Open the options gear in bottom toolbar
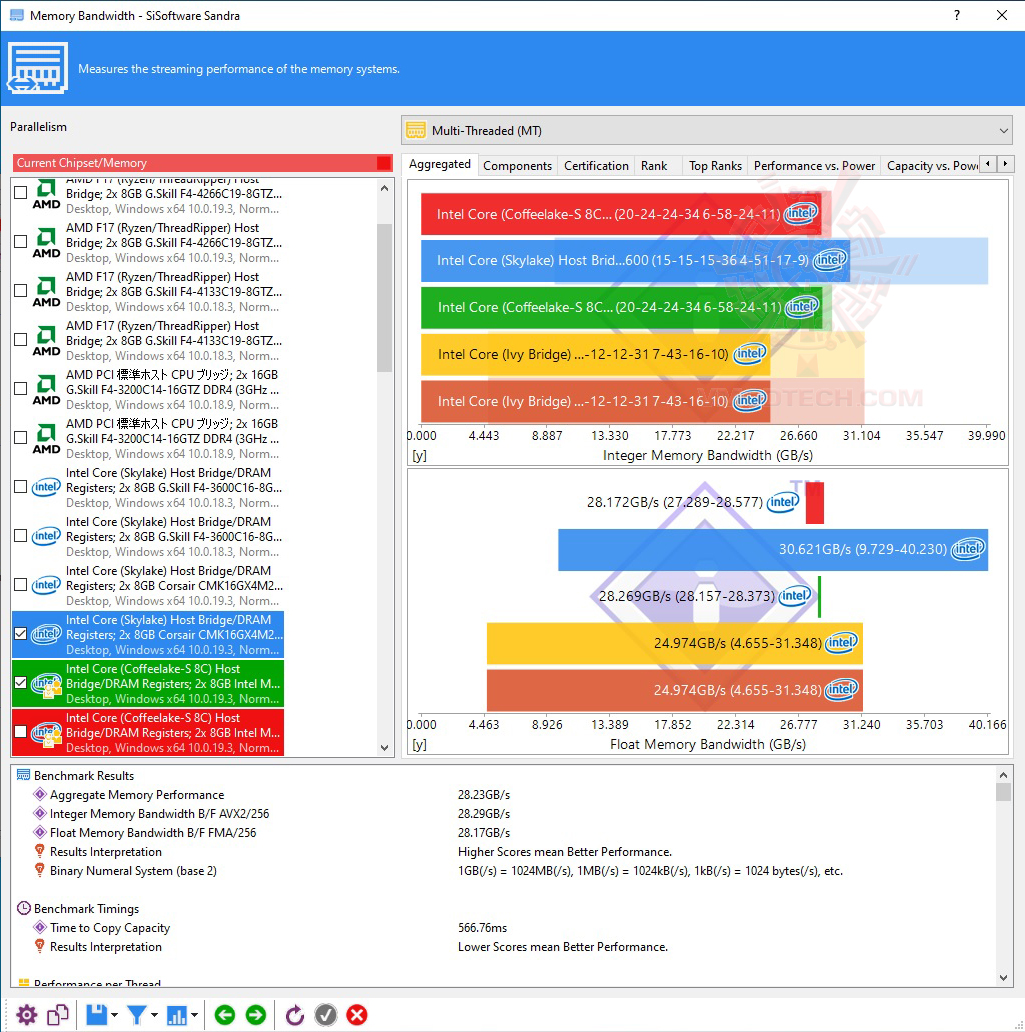The image size is (1025, 1032). click(26, 1015)
